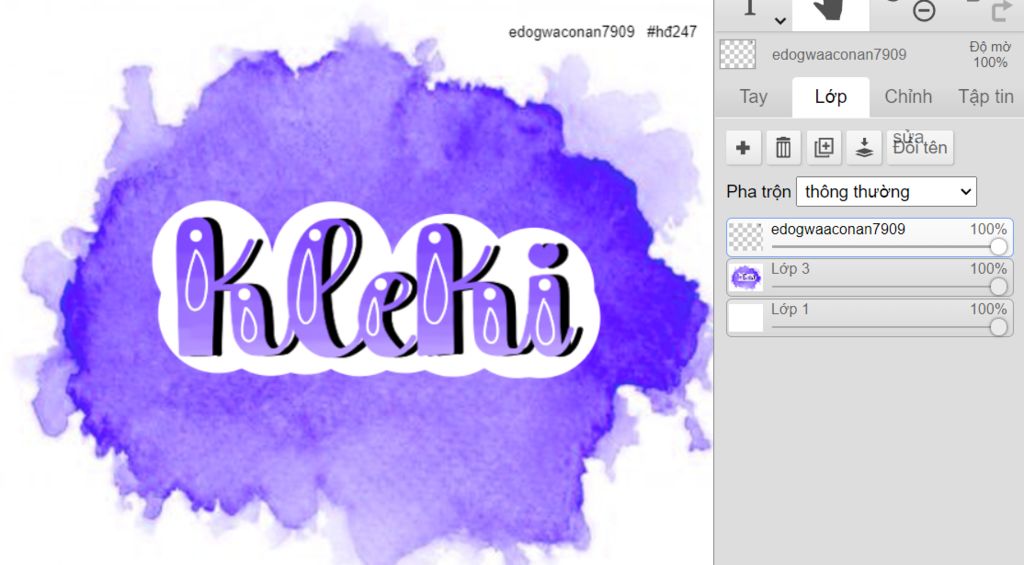
Task: Click current layer name edogwaaconan7909 above tabs
Action: 839,55
